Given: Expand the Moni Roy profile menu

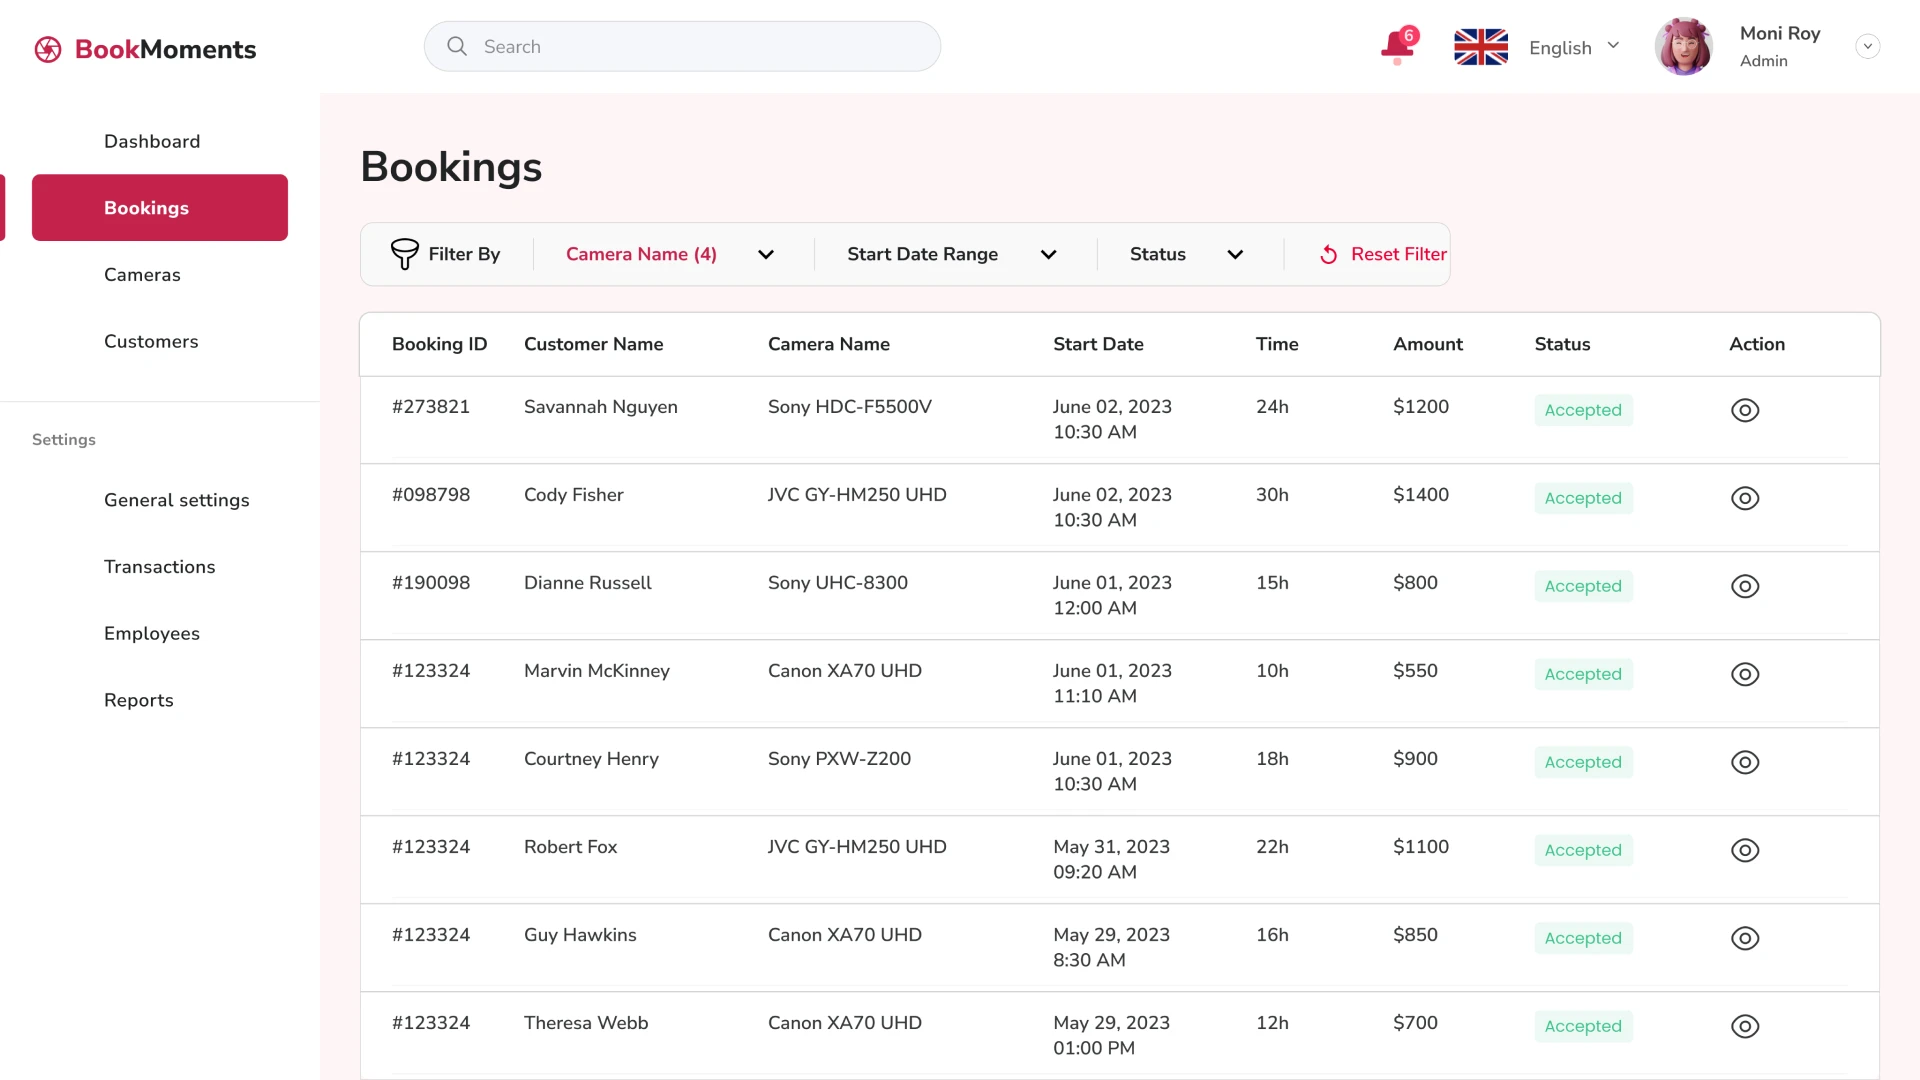Looking at the screenshot, I should pyautogui.click(x=1868, y=46).
